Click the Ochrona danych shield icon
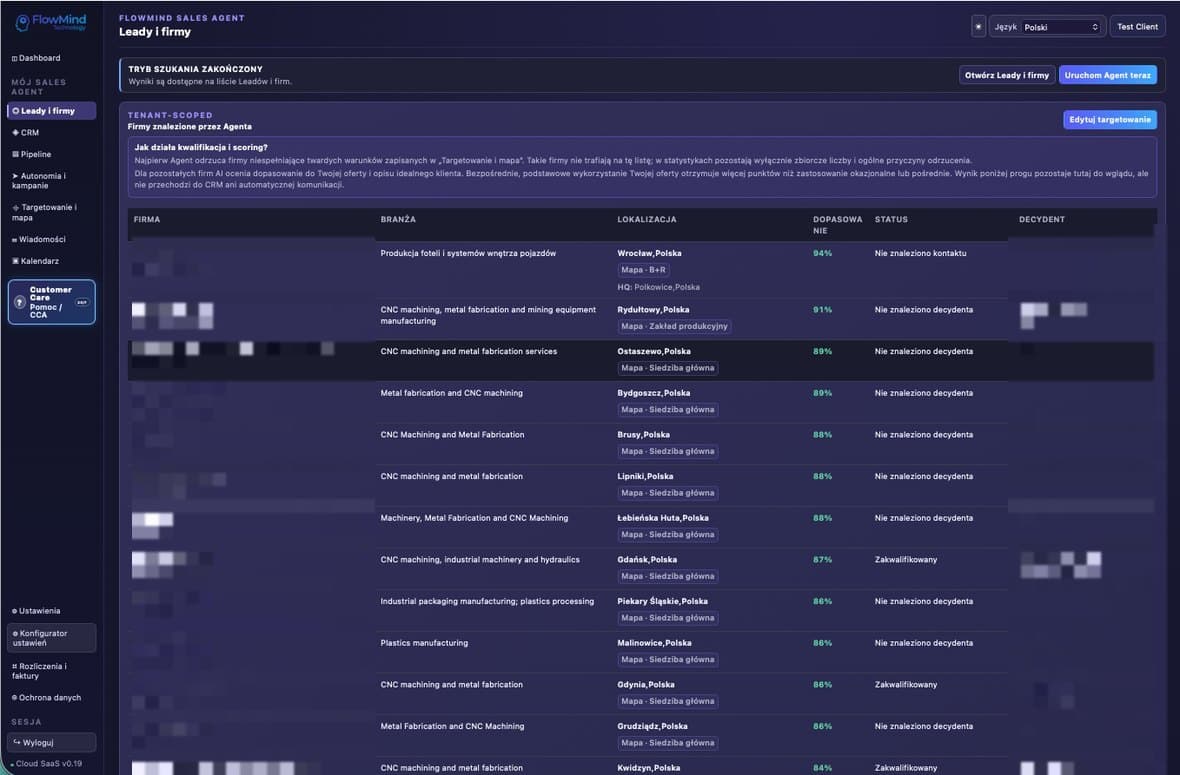The image size is (1180, 775). 14,698
